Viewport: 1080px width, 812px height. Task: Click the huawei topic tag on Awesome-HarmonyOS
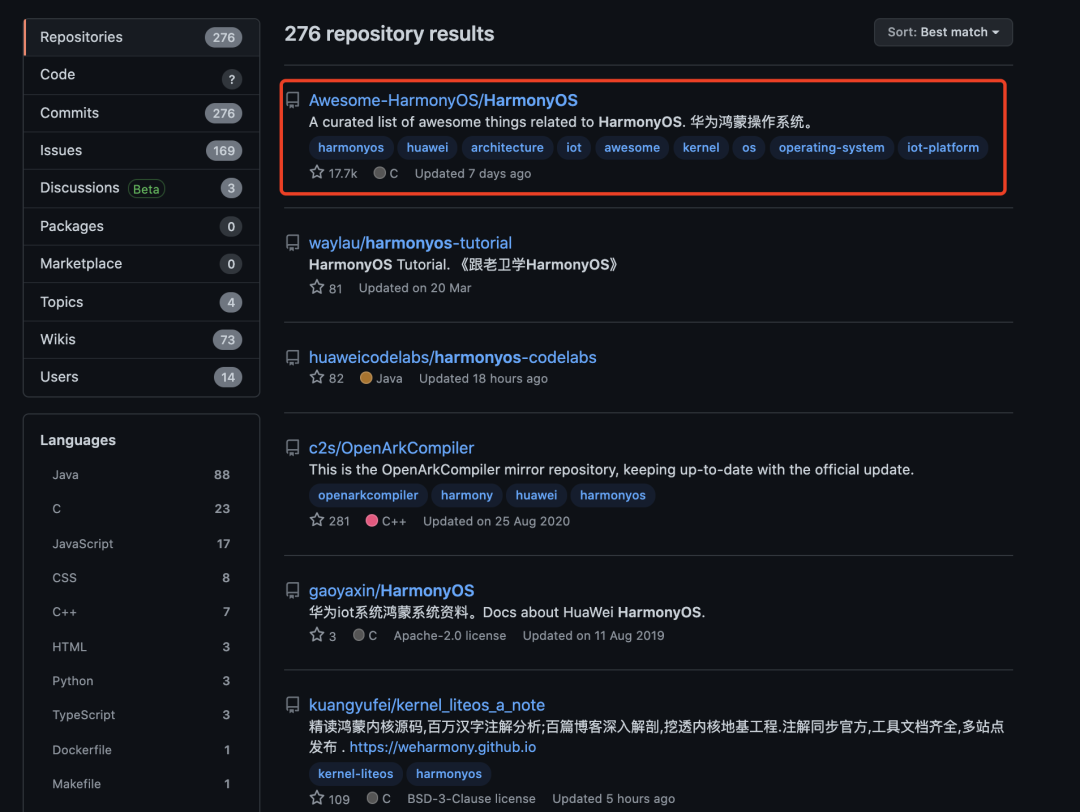pos(427,147)
